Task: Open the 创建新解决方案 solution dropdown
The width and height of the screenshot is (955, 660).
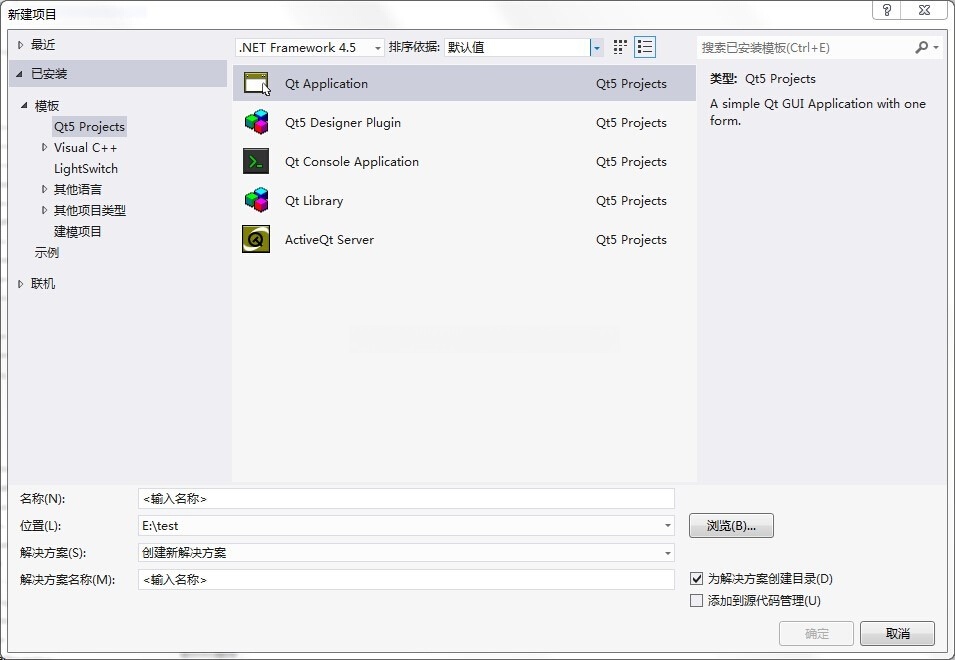Action: click(x=668, y=553)
